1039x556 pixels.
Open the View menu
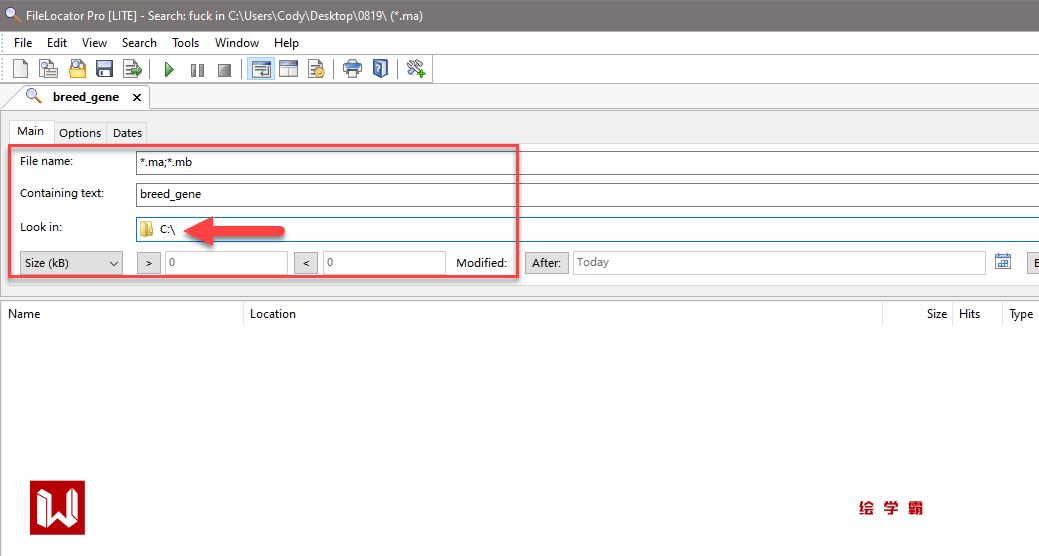click(95, 43)
